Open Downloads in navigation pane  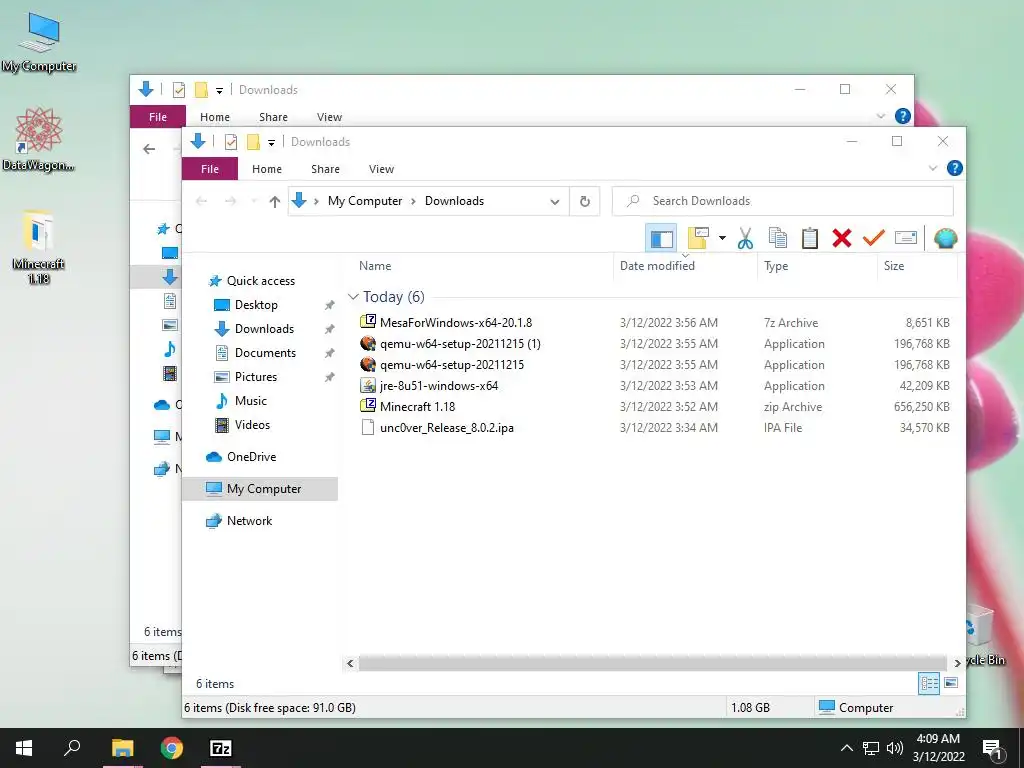[x=264, y=328]
